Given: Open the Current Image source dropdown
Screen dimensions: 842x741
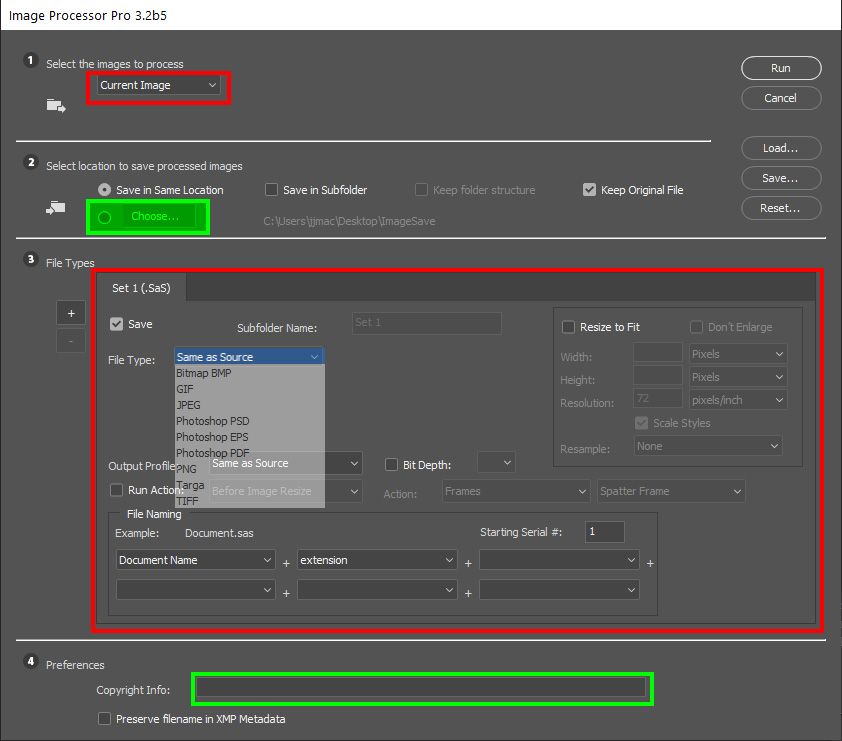Looking at the screenshot, I should click(x=158, y=85).
